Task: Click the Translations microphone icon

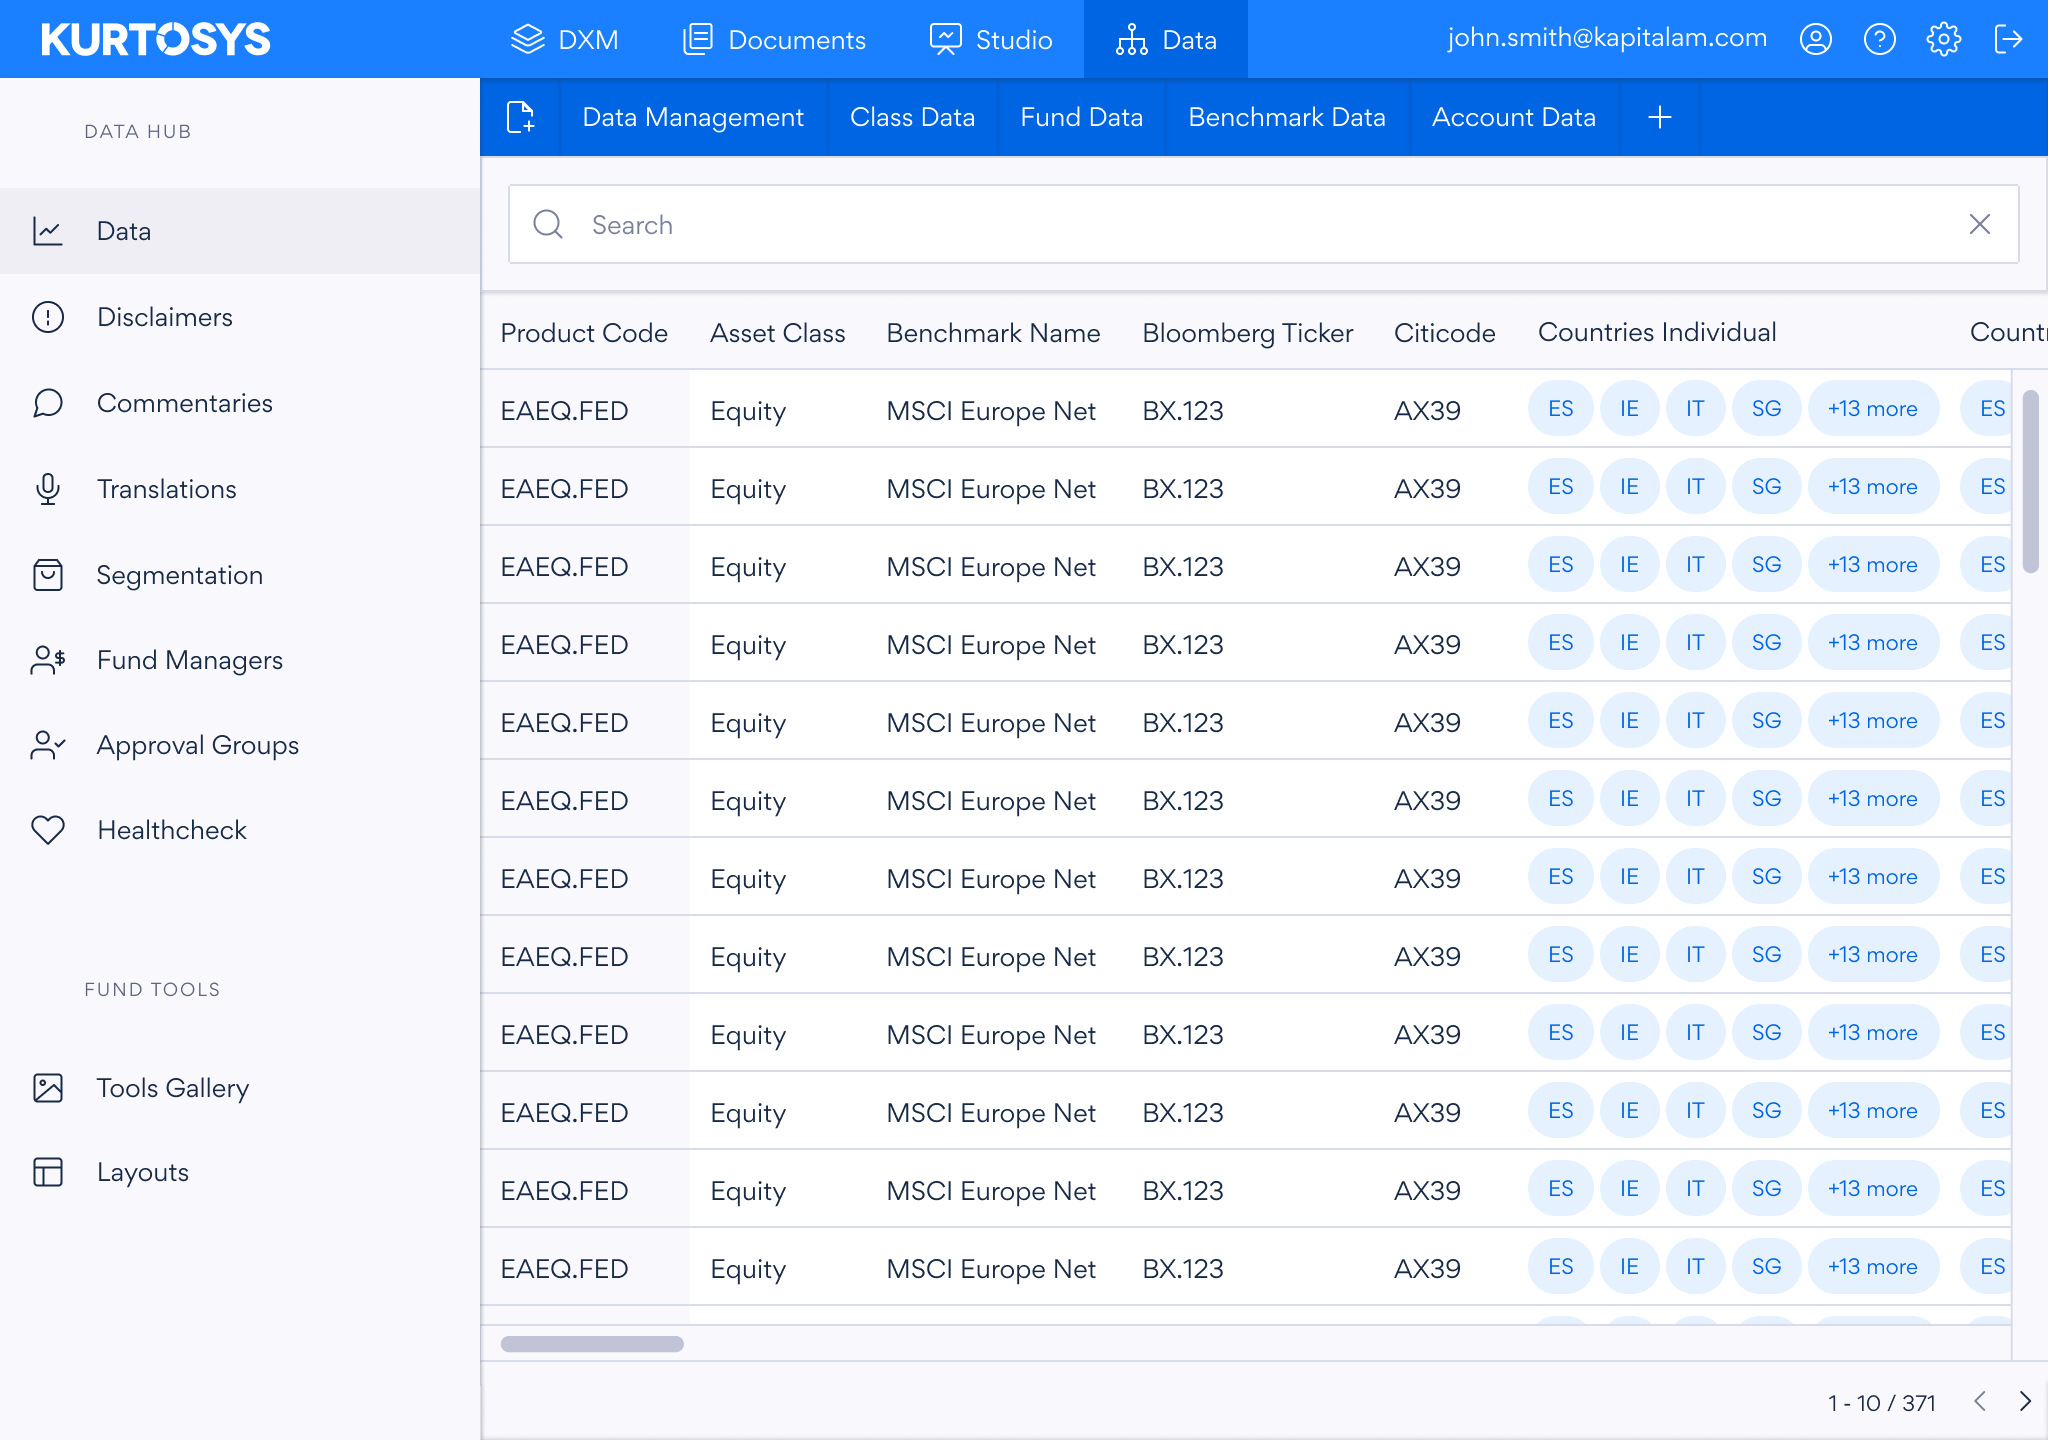Action: [48, 489]
